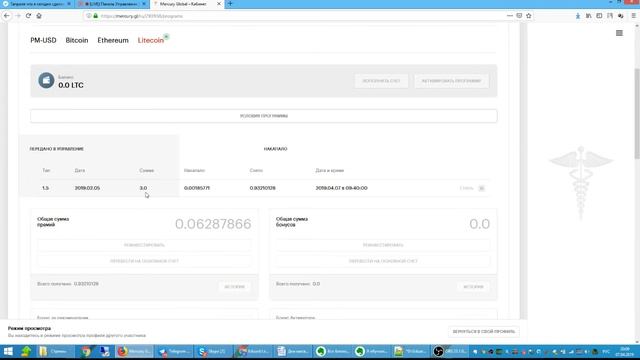Screen dimensions: 640x360
Task: Open the browser library icon
Action: point(589,16)
